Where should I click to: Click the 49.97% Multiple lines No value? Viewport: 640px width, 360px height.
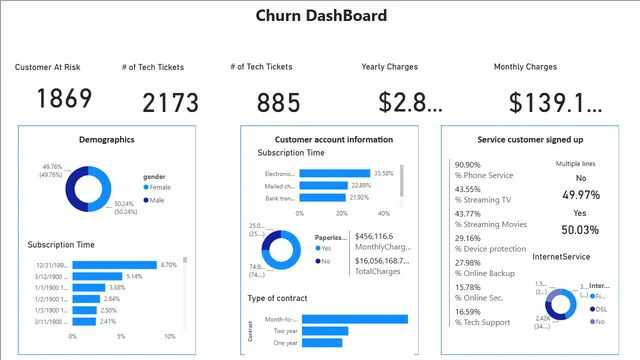pos(581,195)
